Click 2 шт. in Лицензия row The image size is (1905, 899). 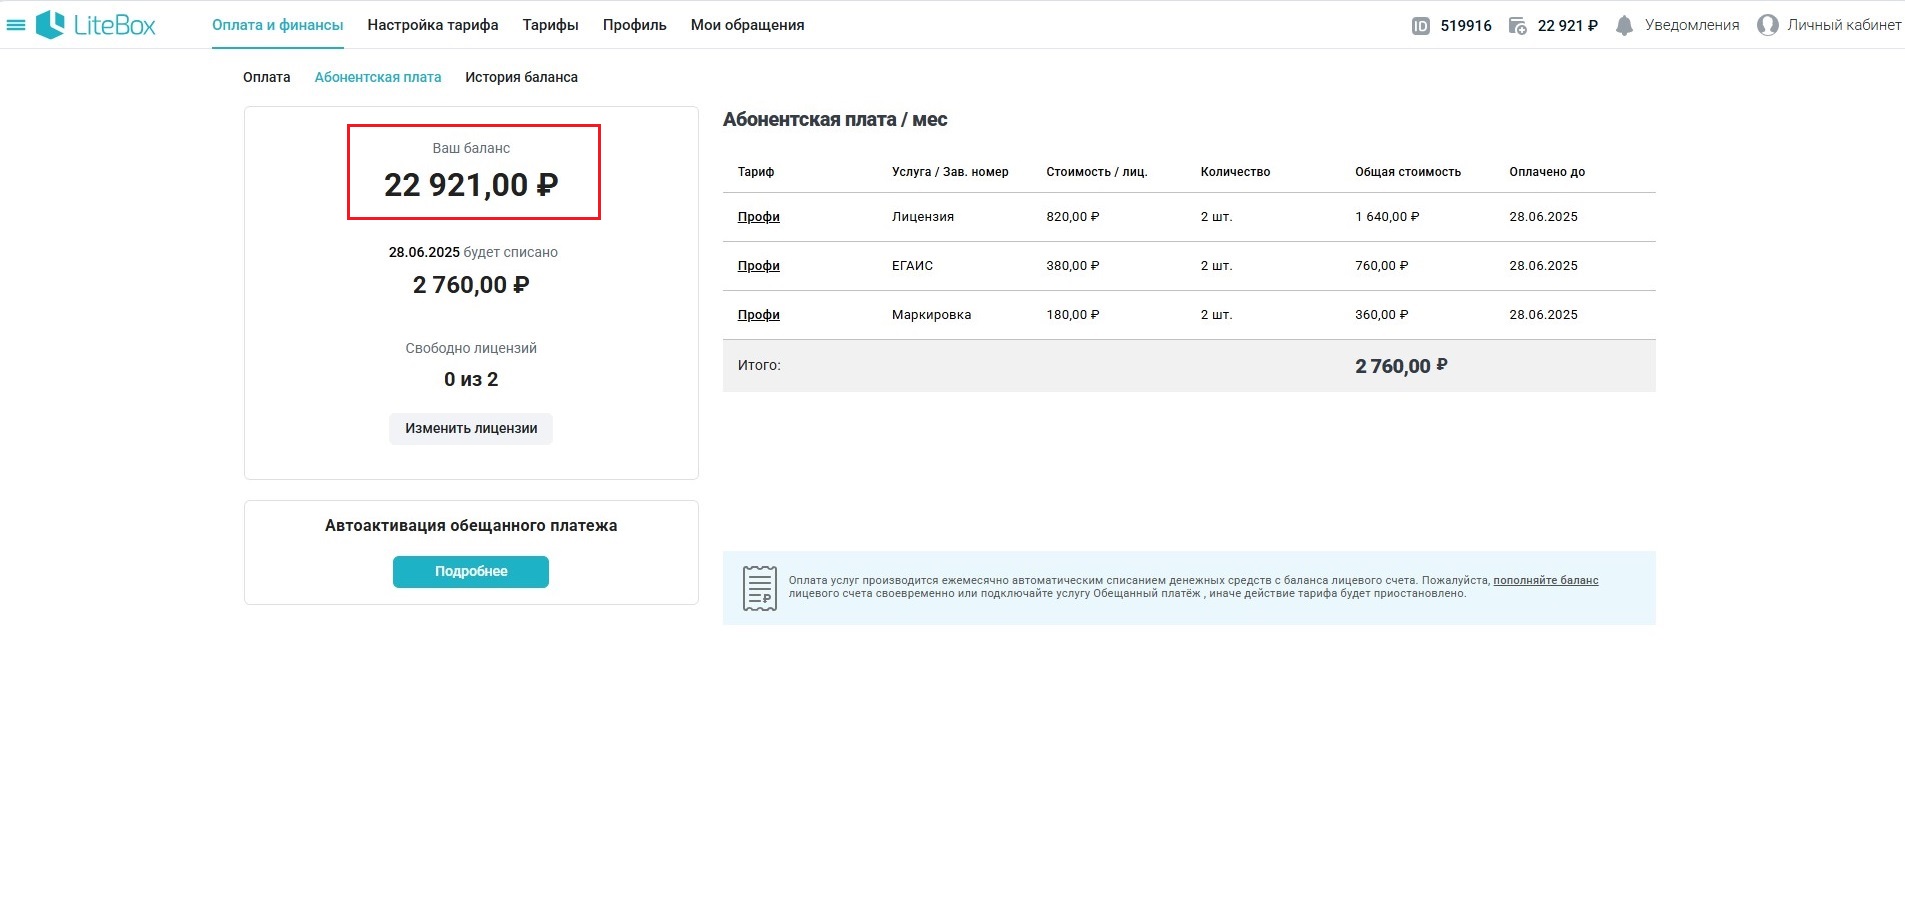click(x=1216, y=217)
